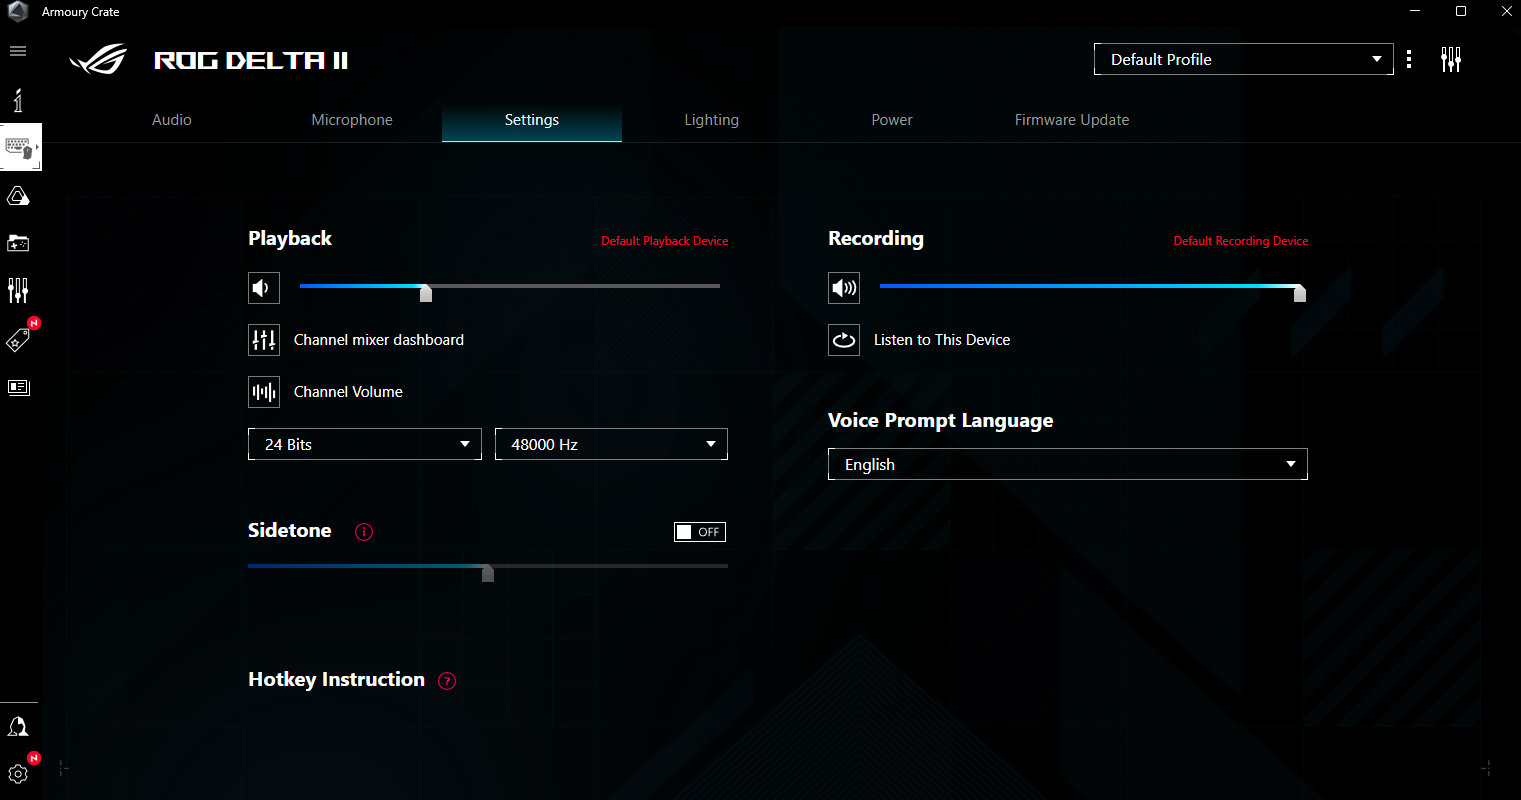Switch to the Microphone tab
This screenshot has width=1521, height=800.
click(x=352, y=120)
